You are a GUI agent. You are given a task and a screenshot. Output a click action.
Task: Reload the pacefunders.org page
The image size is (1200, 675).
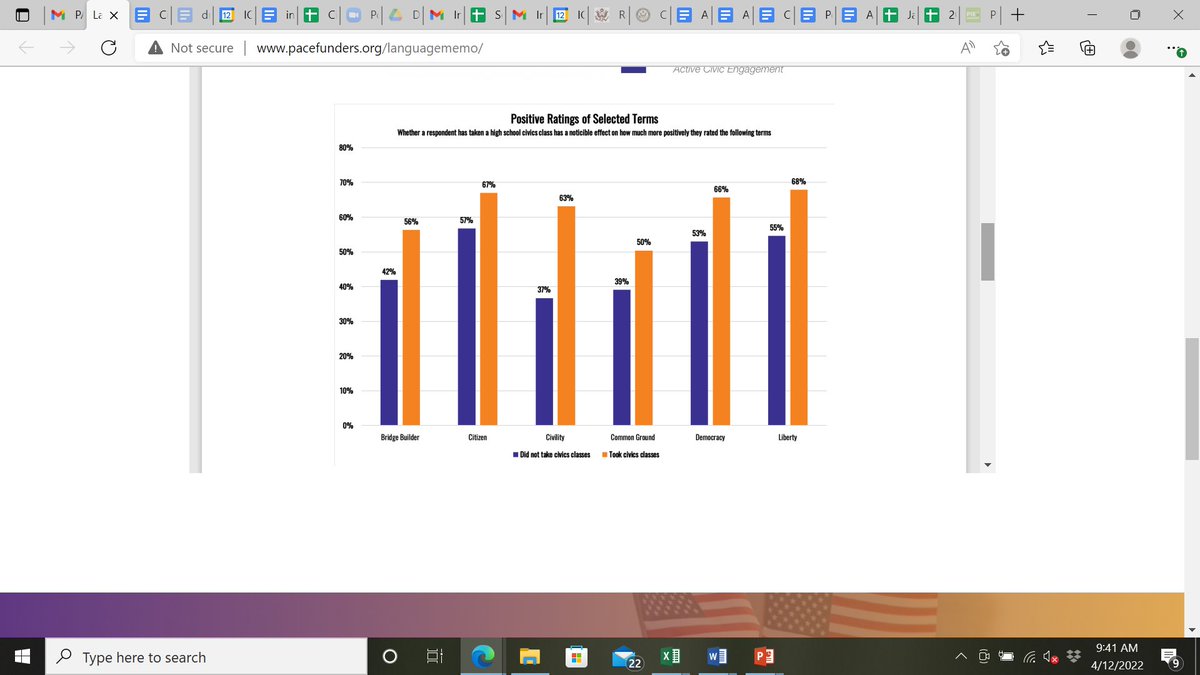tap(109, 47)
